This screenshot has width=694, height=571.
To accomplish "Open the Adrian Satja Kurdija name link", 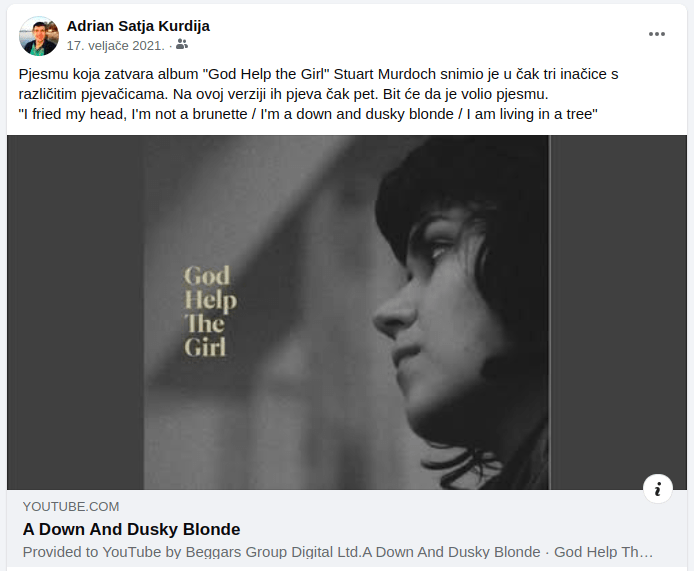I will click(138, 26).
